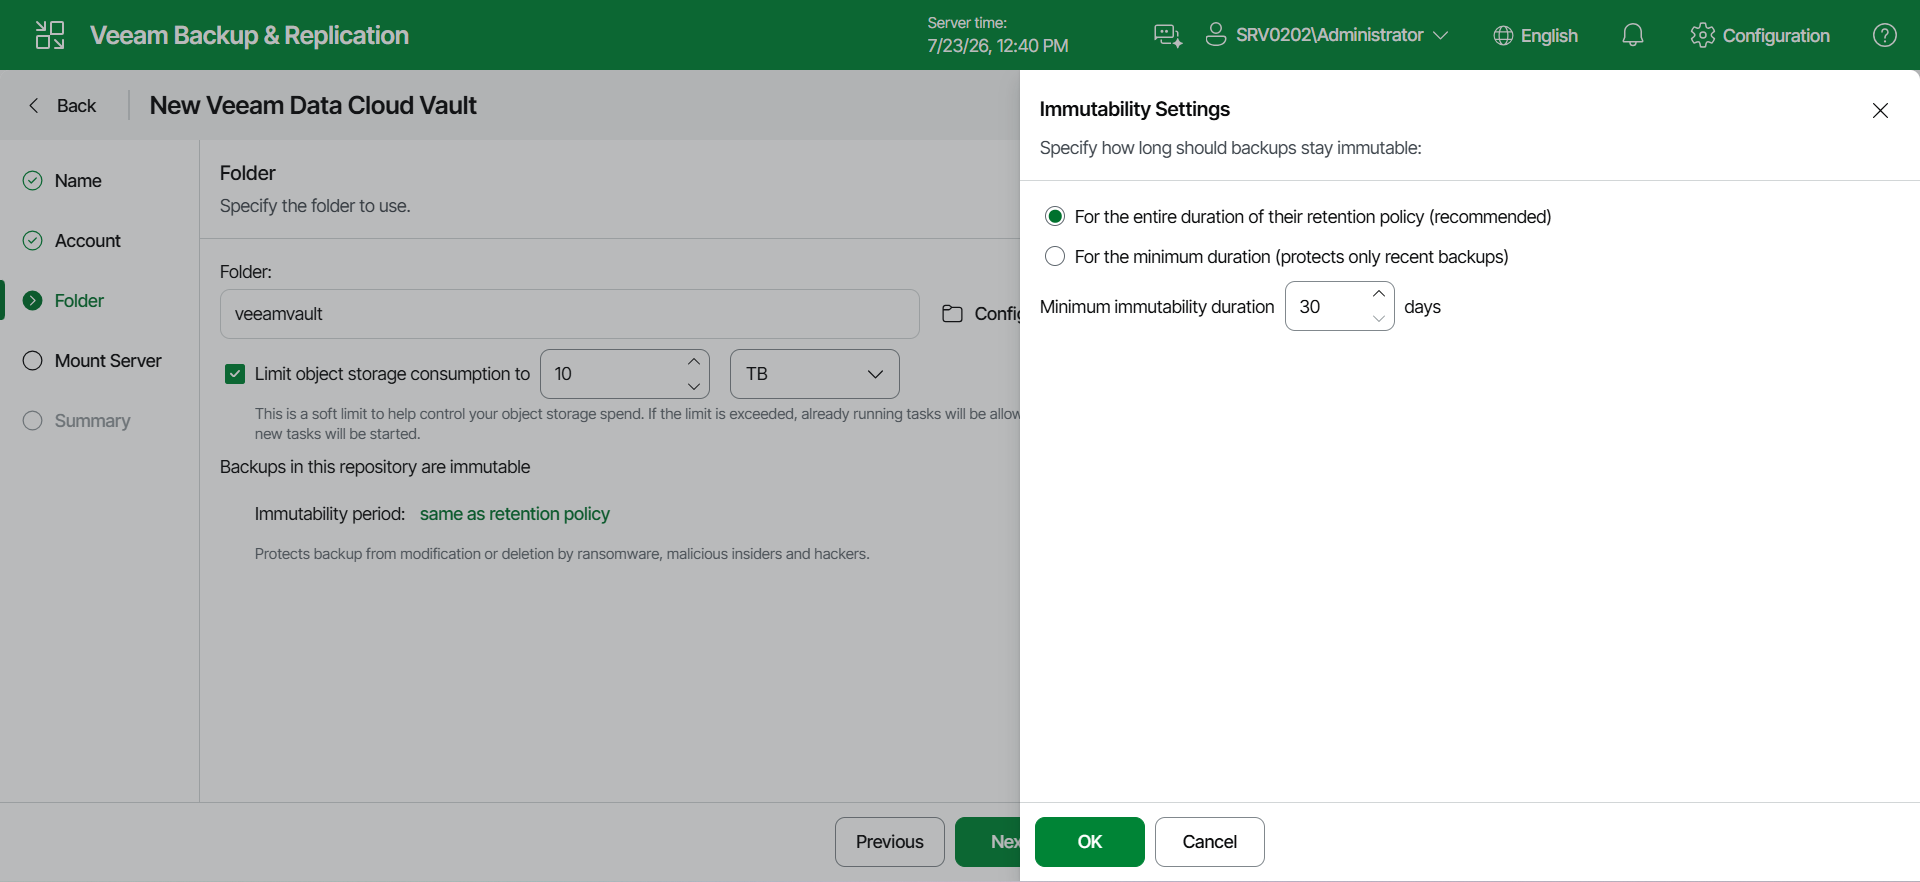
Task: Go to the Summary wizard step
Action: (x=92, y=421)
